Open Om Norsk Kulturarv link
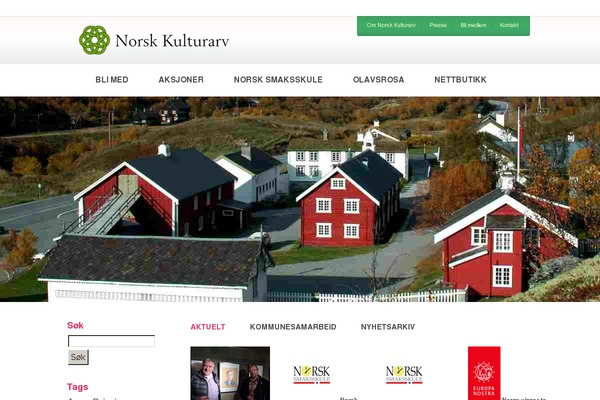This screenshot has height=400, width=600. [391, 25]
